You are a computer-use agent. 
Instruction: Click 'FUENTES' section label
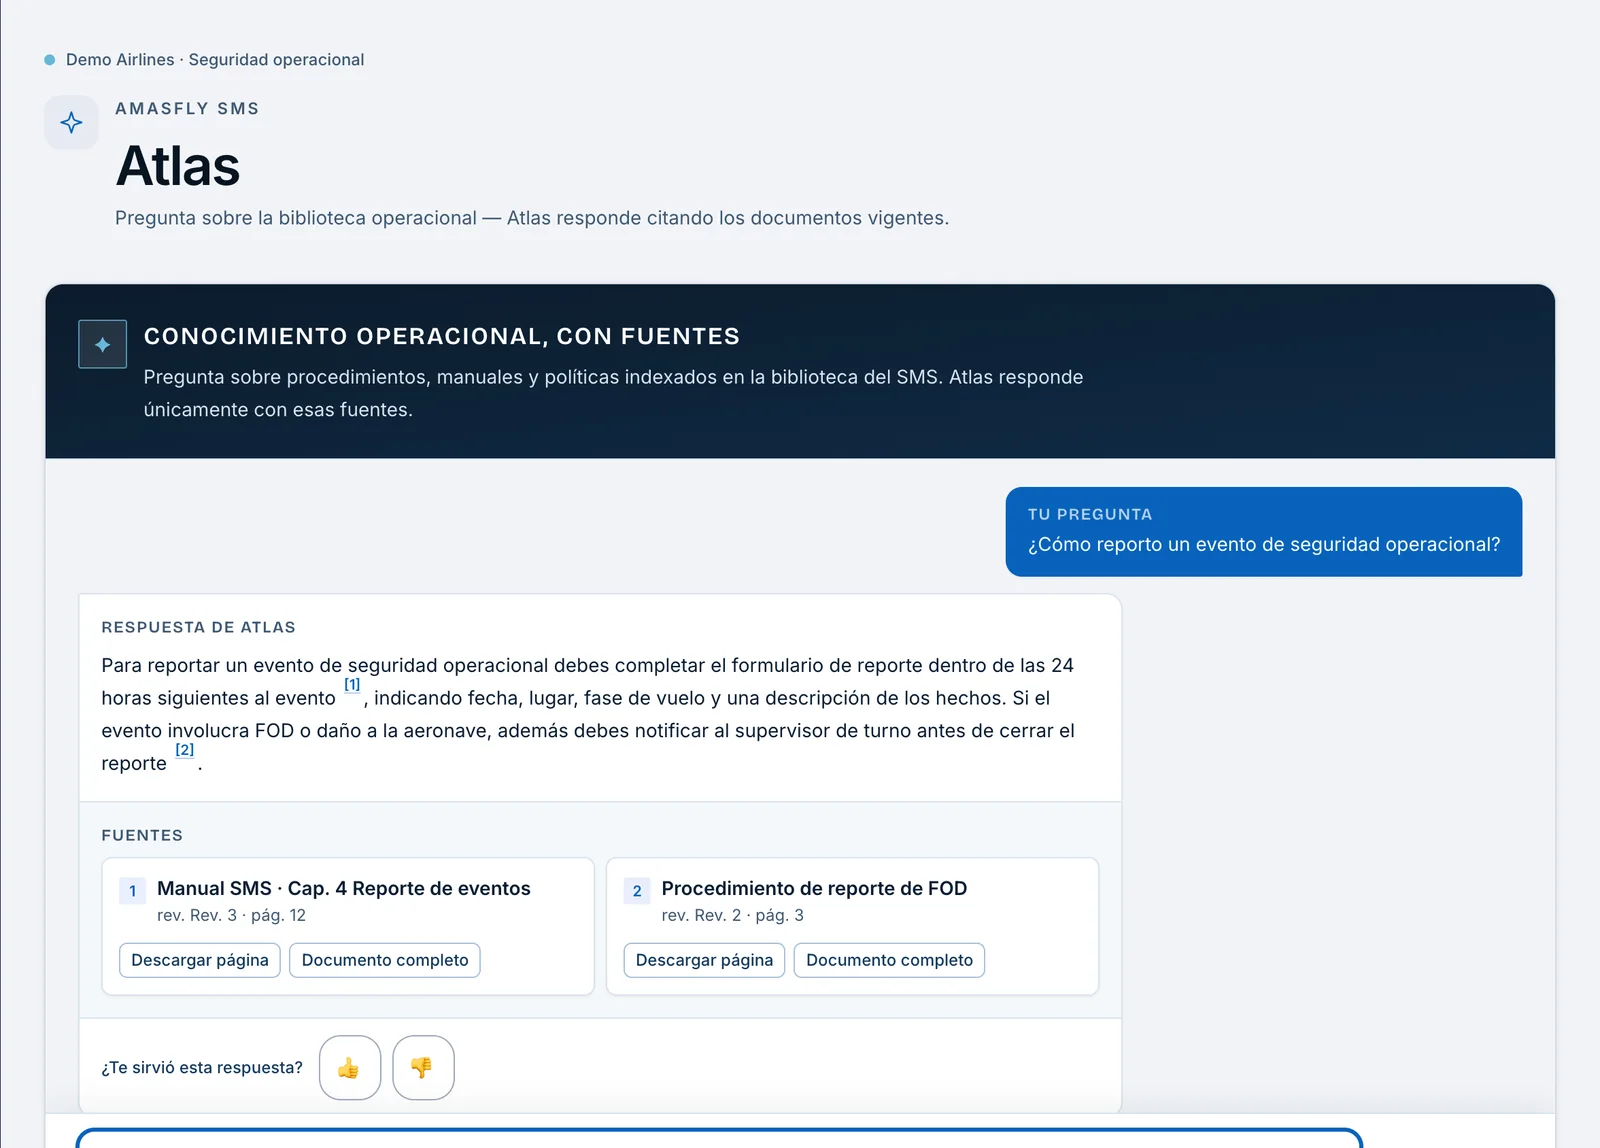coord(142,835)
